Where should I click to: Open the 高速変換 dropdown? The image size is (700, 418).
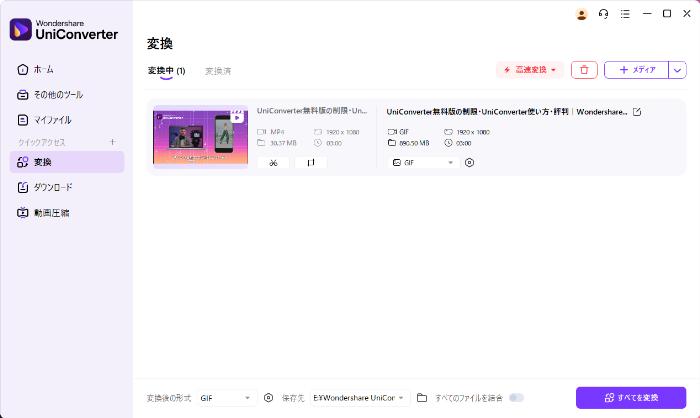pyautogui.click(x=530, y=70)
